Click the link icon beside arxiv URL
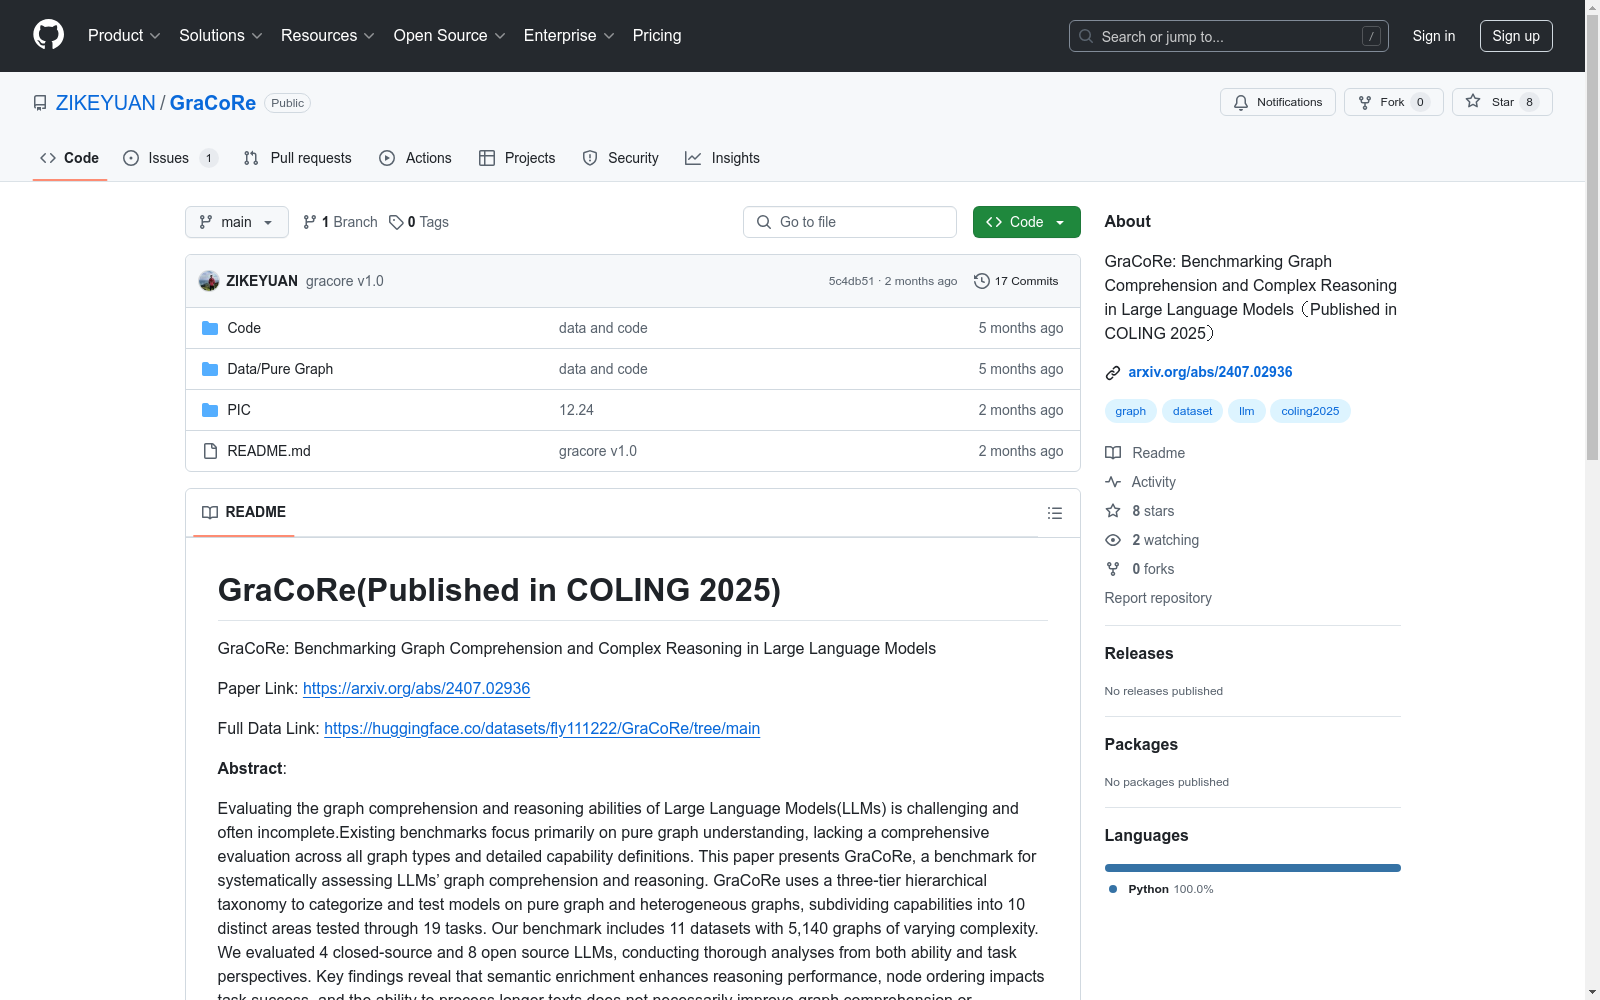1600x1000 pixels. 1113,373
